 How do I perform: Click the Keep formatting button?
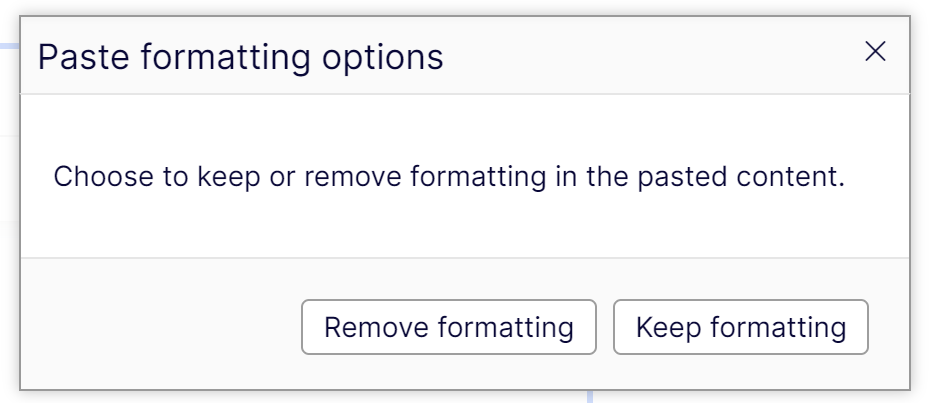(x=740, y=327)
